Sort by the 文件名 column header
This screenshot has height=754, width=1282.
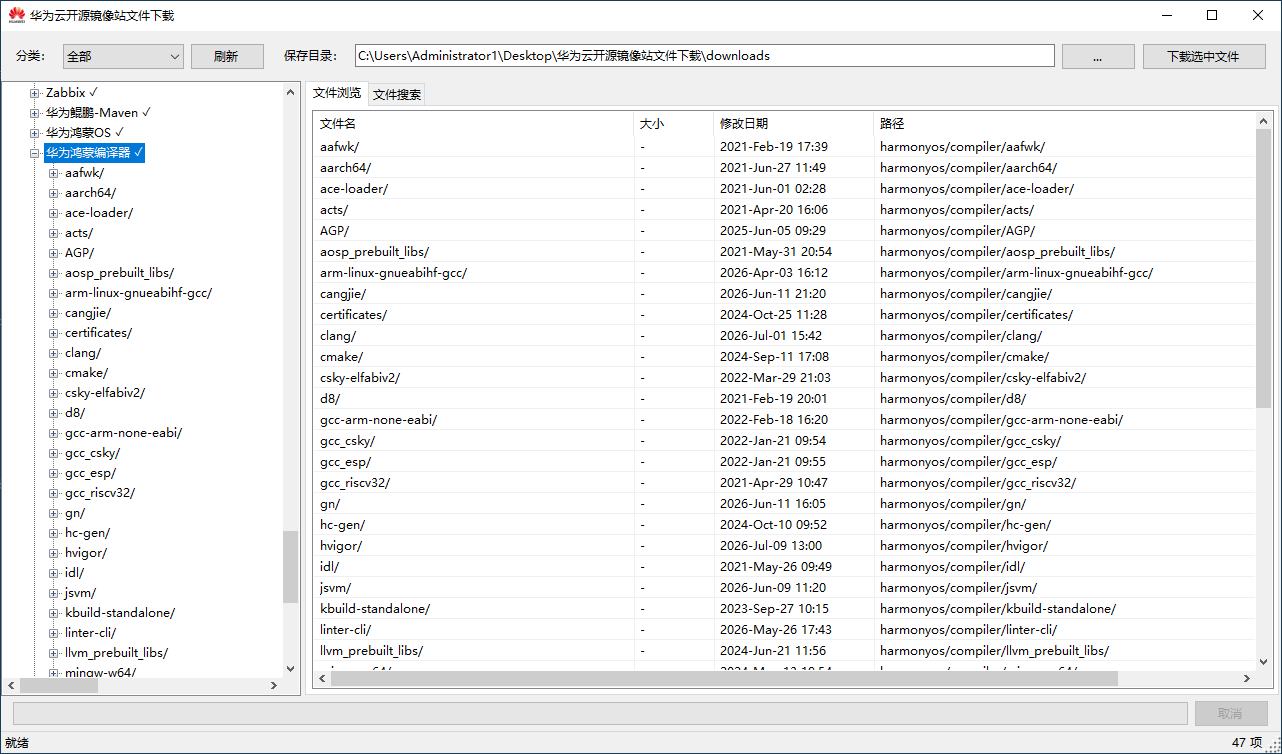pyautogui.click(x=473, y=124)
